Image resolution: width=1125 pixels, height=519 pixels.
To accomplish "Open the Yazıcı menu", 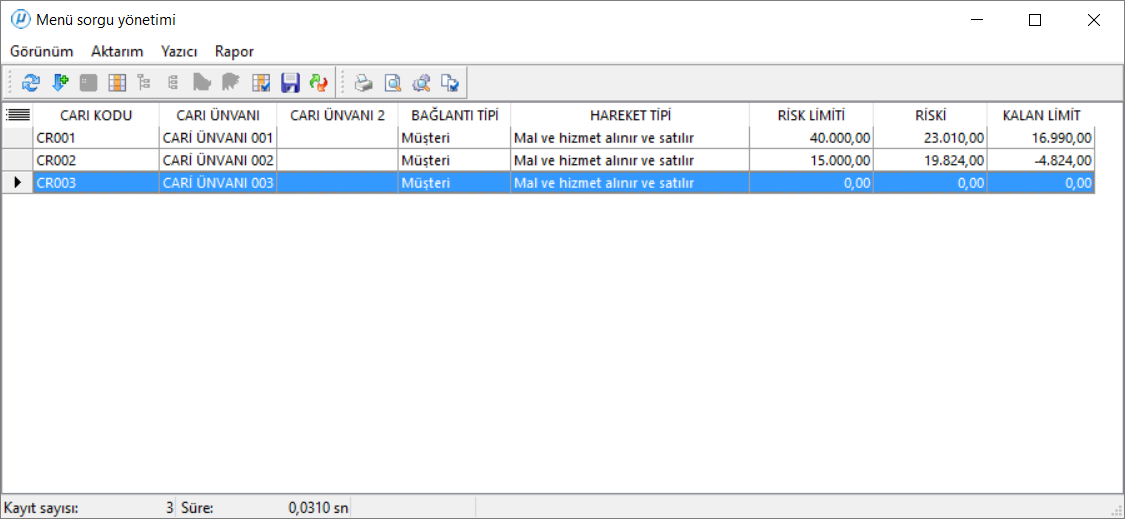I will 179,51.
